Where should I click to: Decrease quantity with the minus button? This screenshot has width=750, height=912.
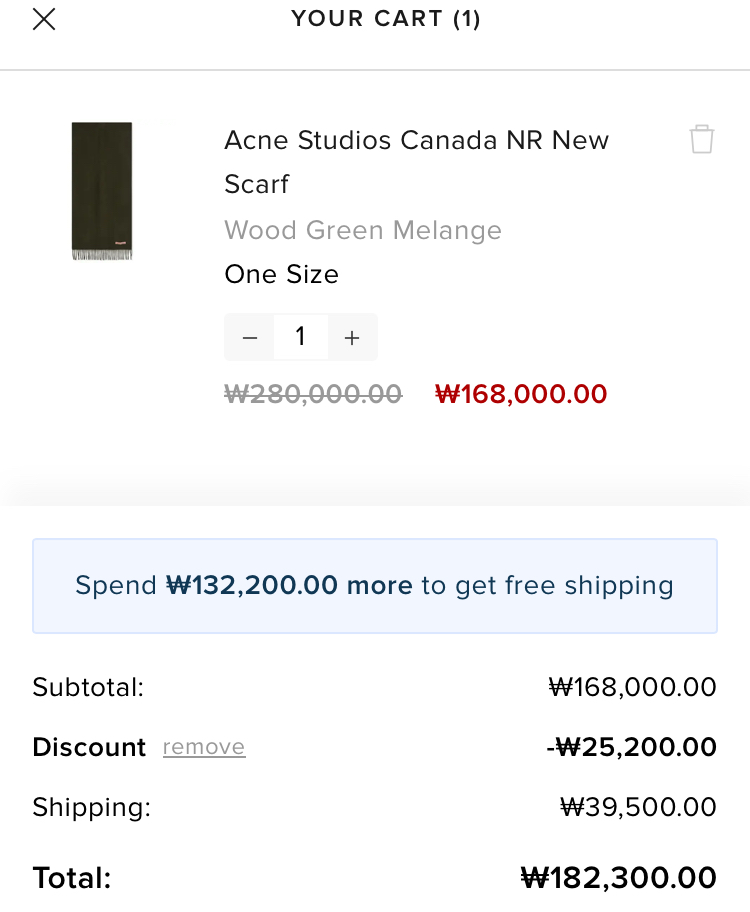coord(250,338)
